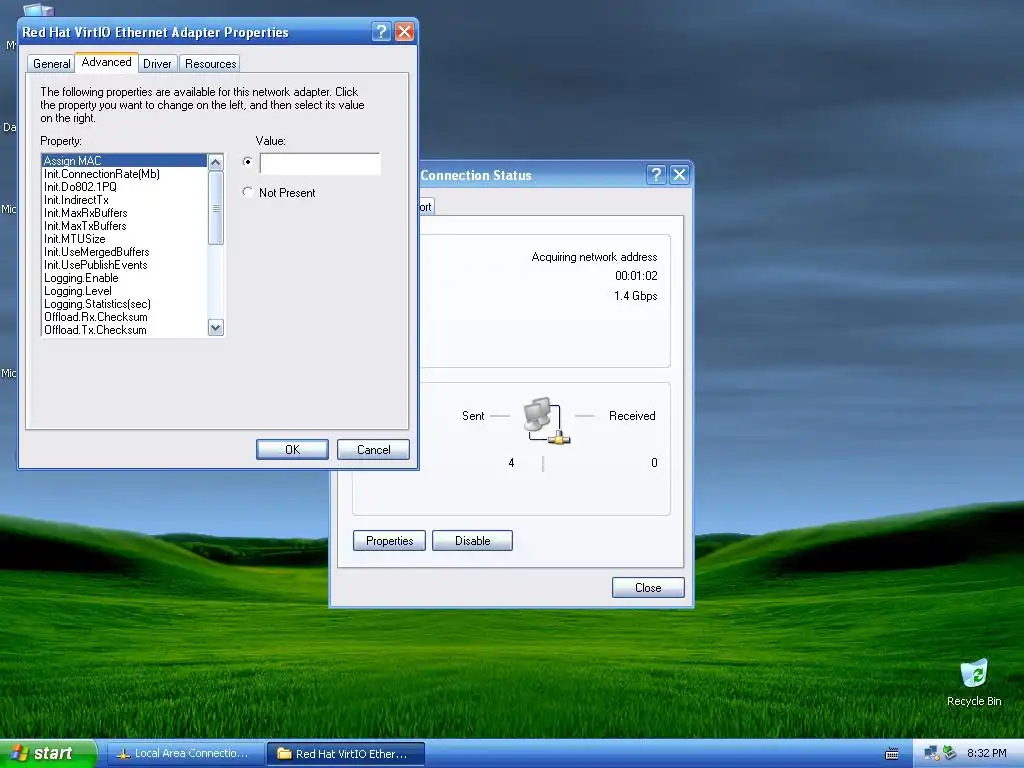1024x768 pixels.
Task: Open the Driver tab
Action: [x=157, y=64]
